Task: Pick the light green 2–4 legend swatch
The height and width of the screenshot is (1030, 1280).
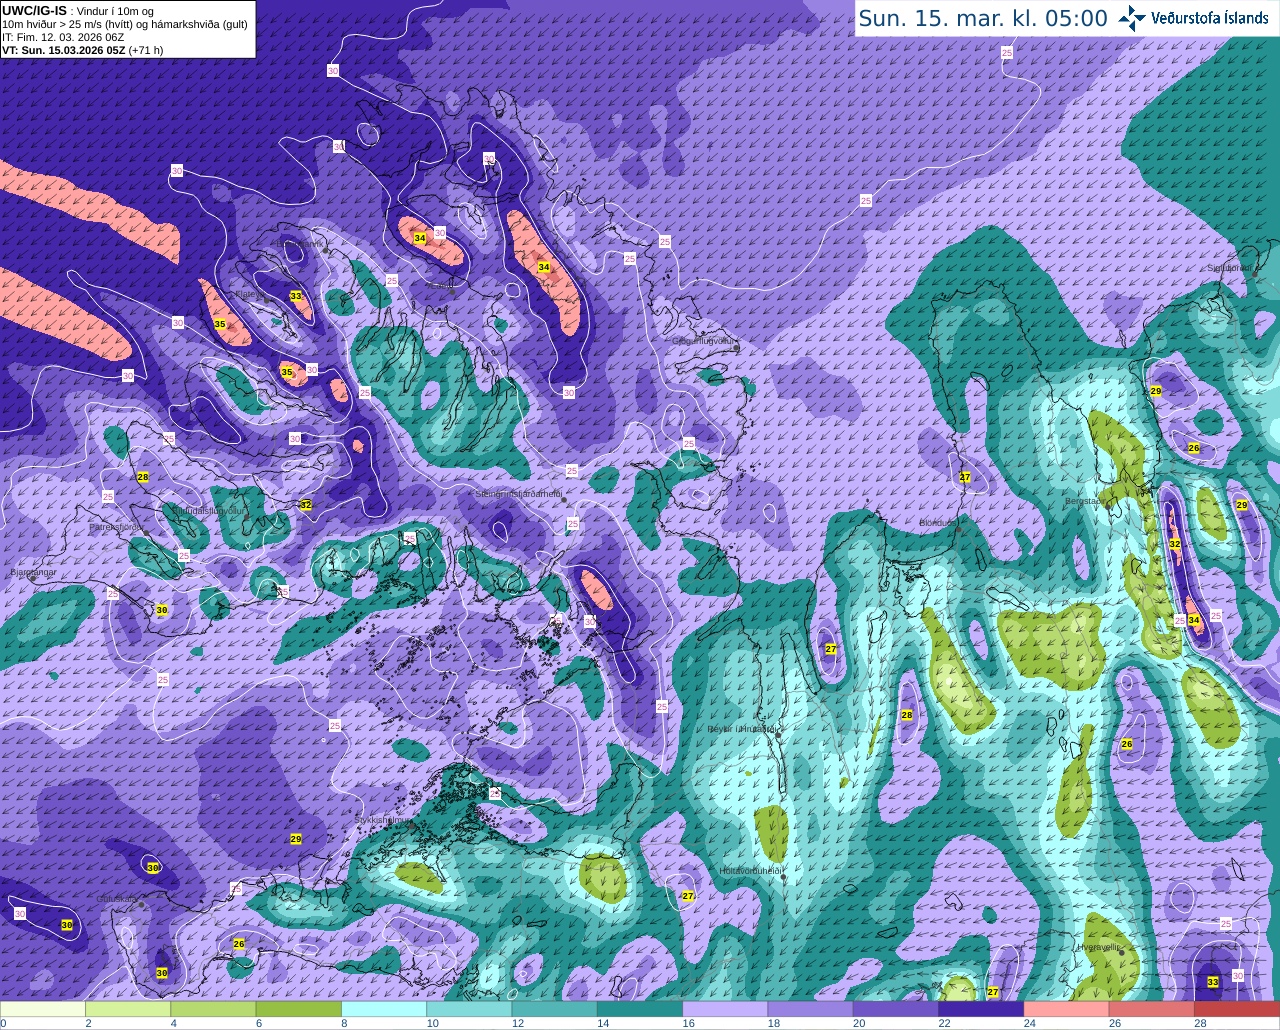Action: coord(128,1010)
